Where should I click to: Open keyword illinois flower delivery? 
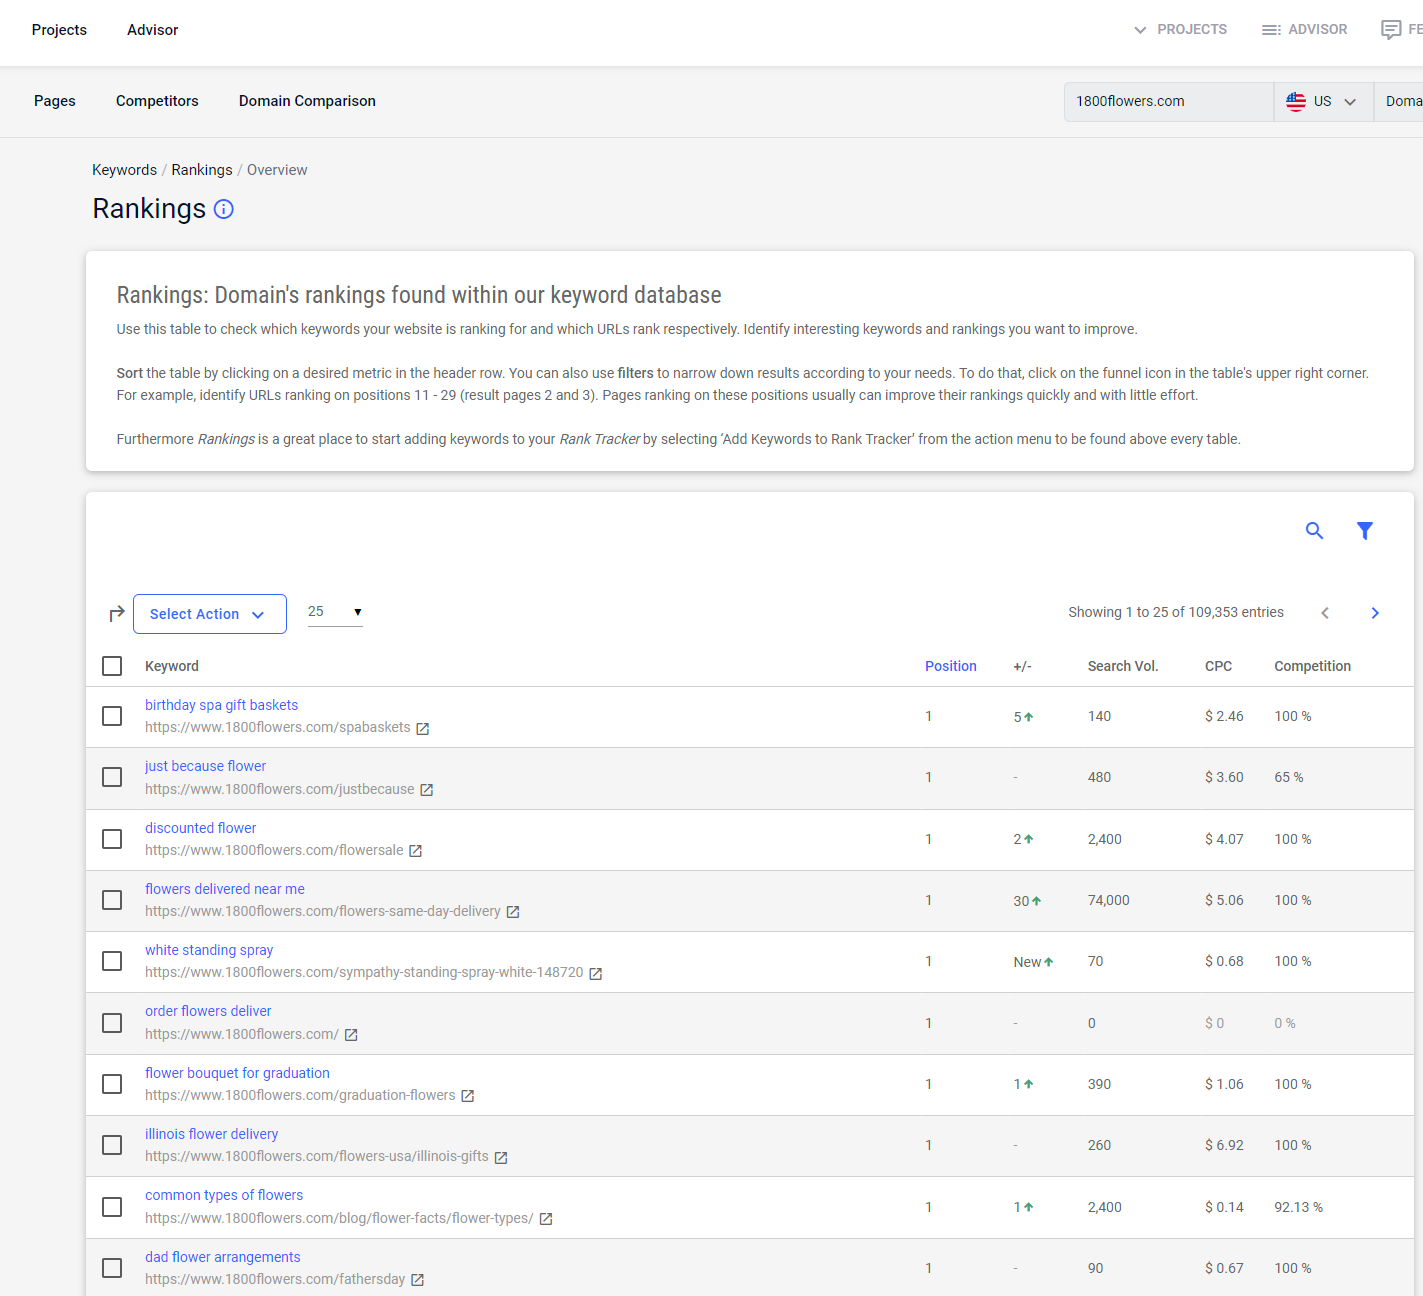(211, 1134)
